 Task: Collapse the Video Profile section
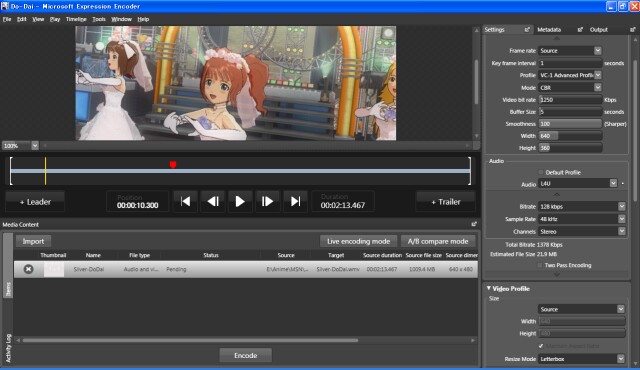pyautogui.click(x=489, y=288)
